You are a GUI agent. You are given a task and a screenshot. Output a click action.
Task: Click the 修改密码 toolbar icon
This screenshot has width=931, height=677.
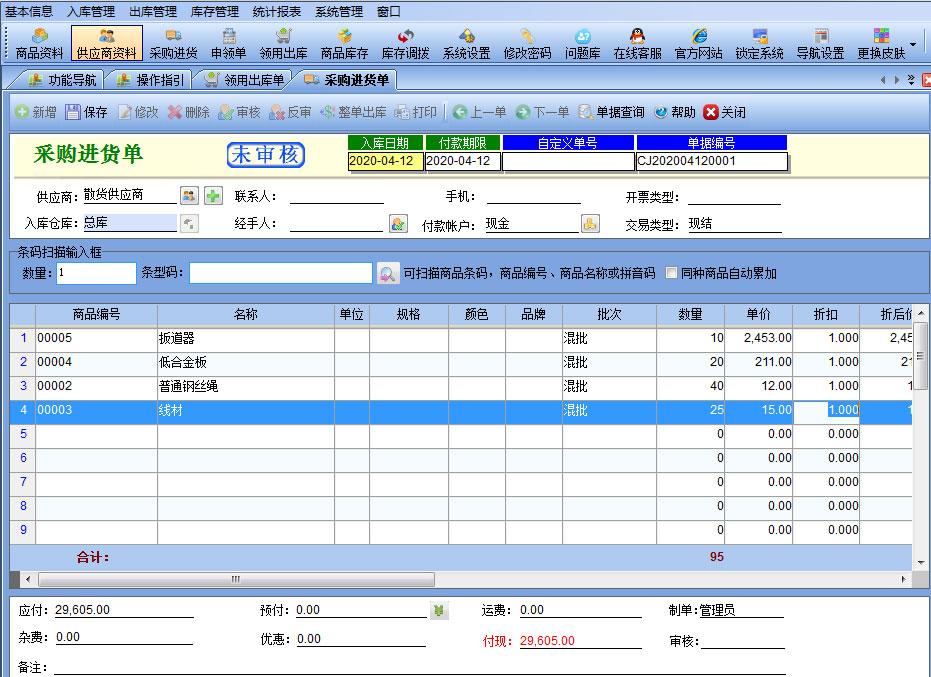(x=527, y=43)
